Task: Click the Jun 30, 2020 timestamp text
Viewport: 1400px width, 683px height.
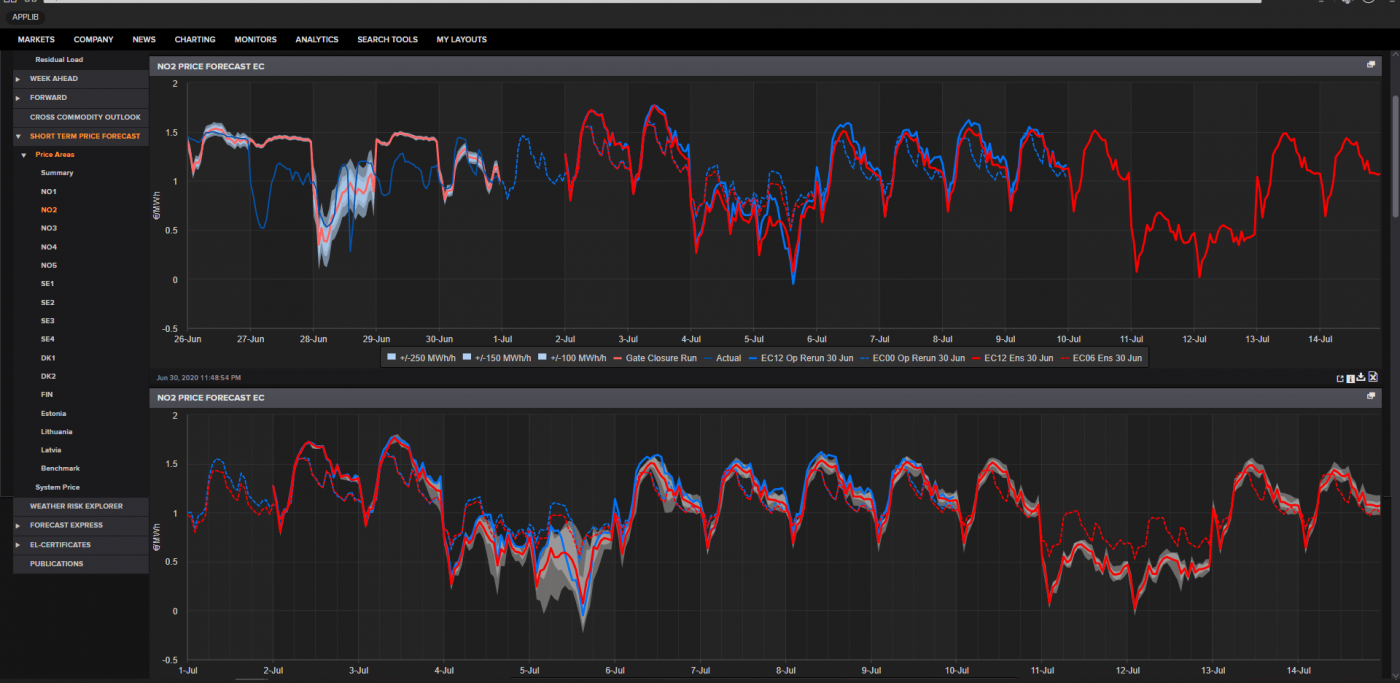Action: [x=197, y=377]
